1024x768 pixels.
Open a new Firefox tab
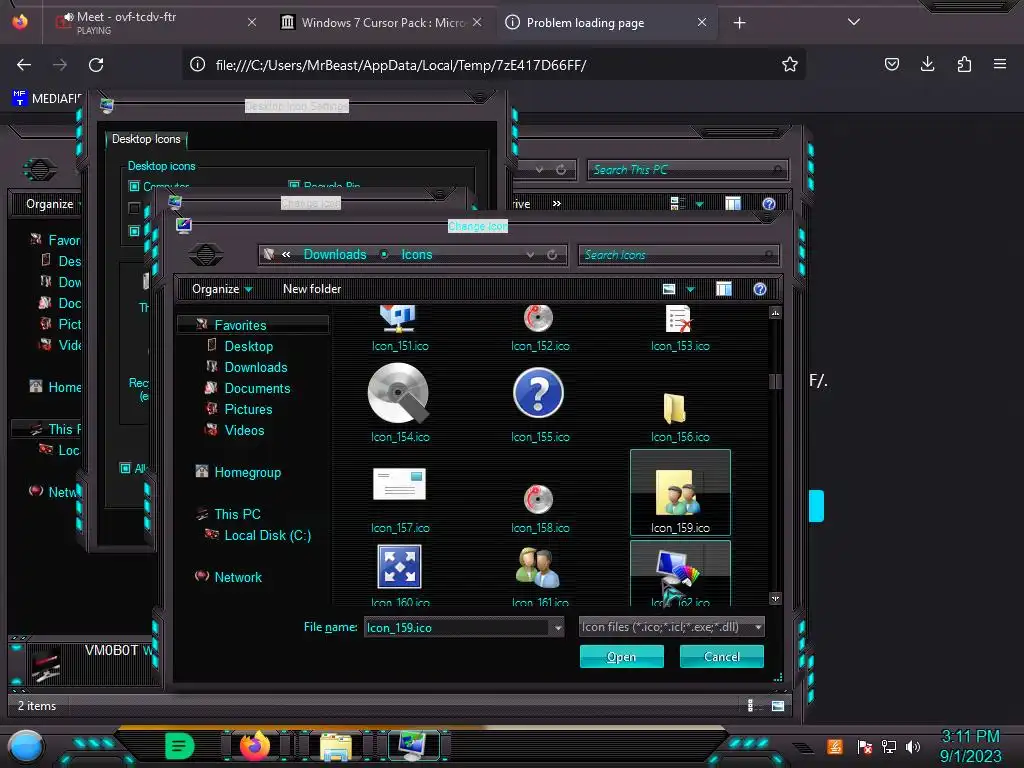pyautogui.click(x=739, y=23)
